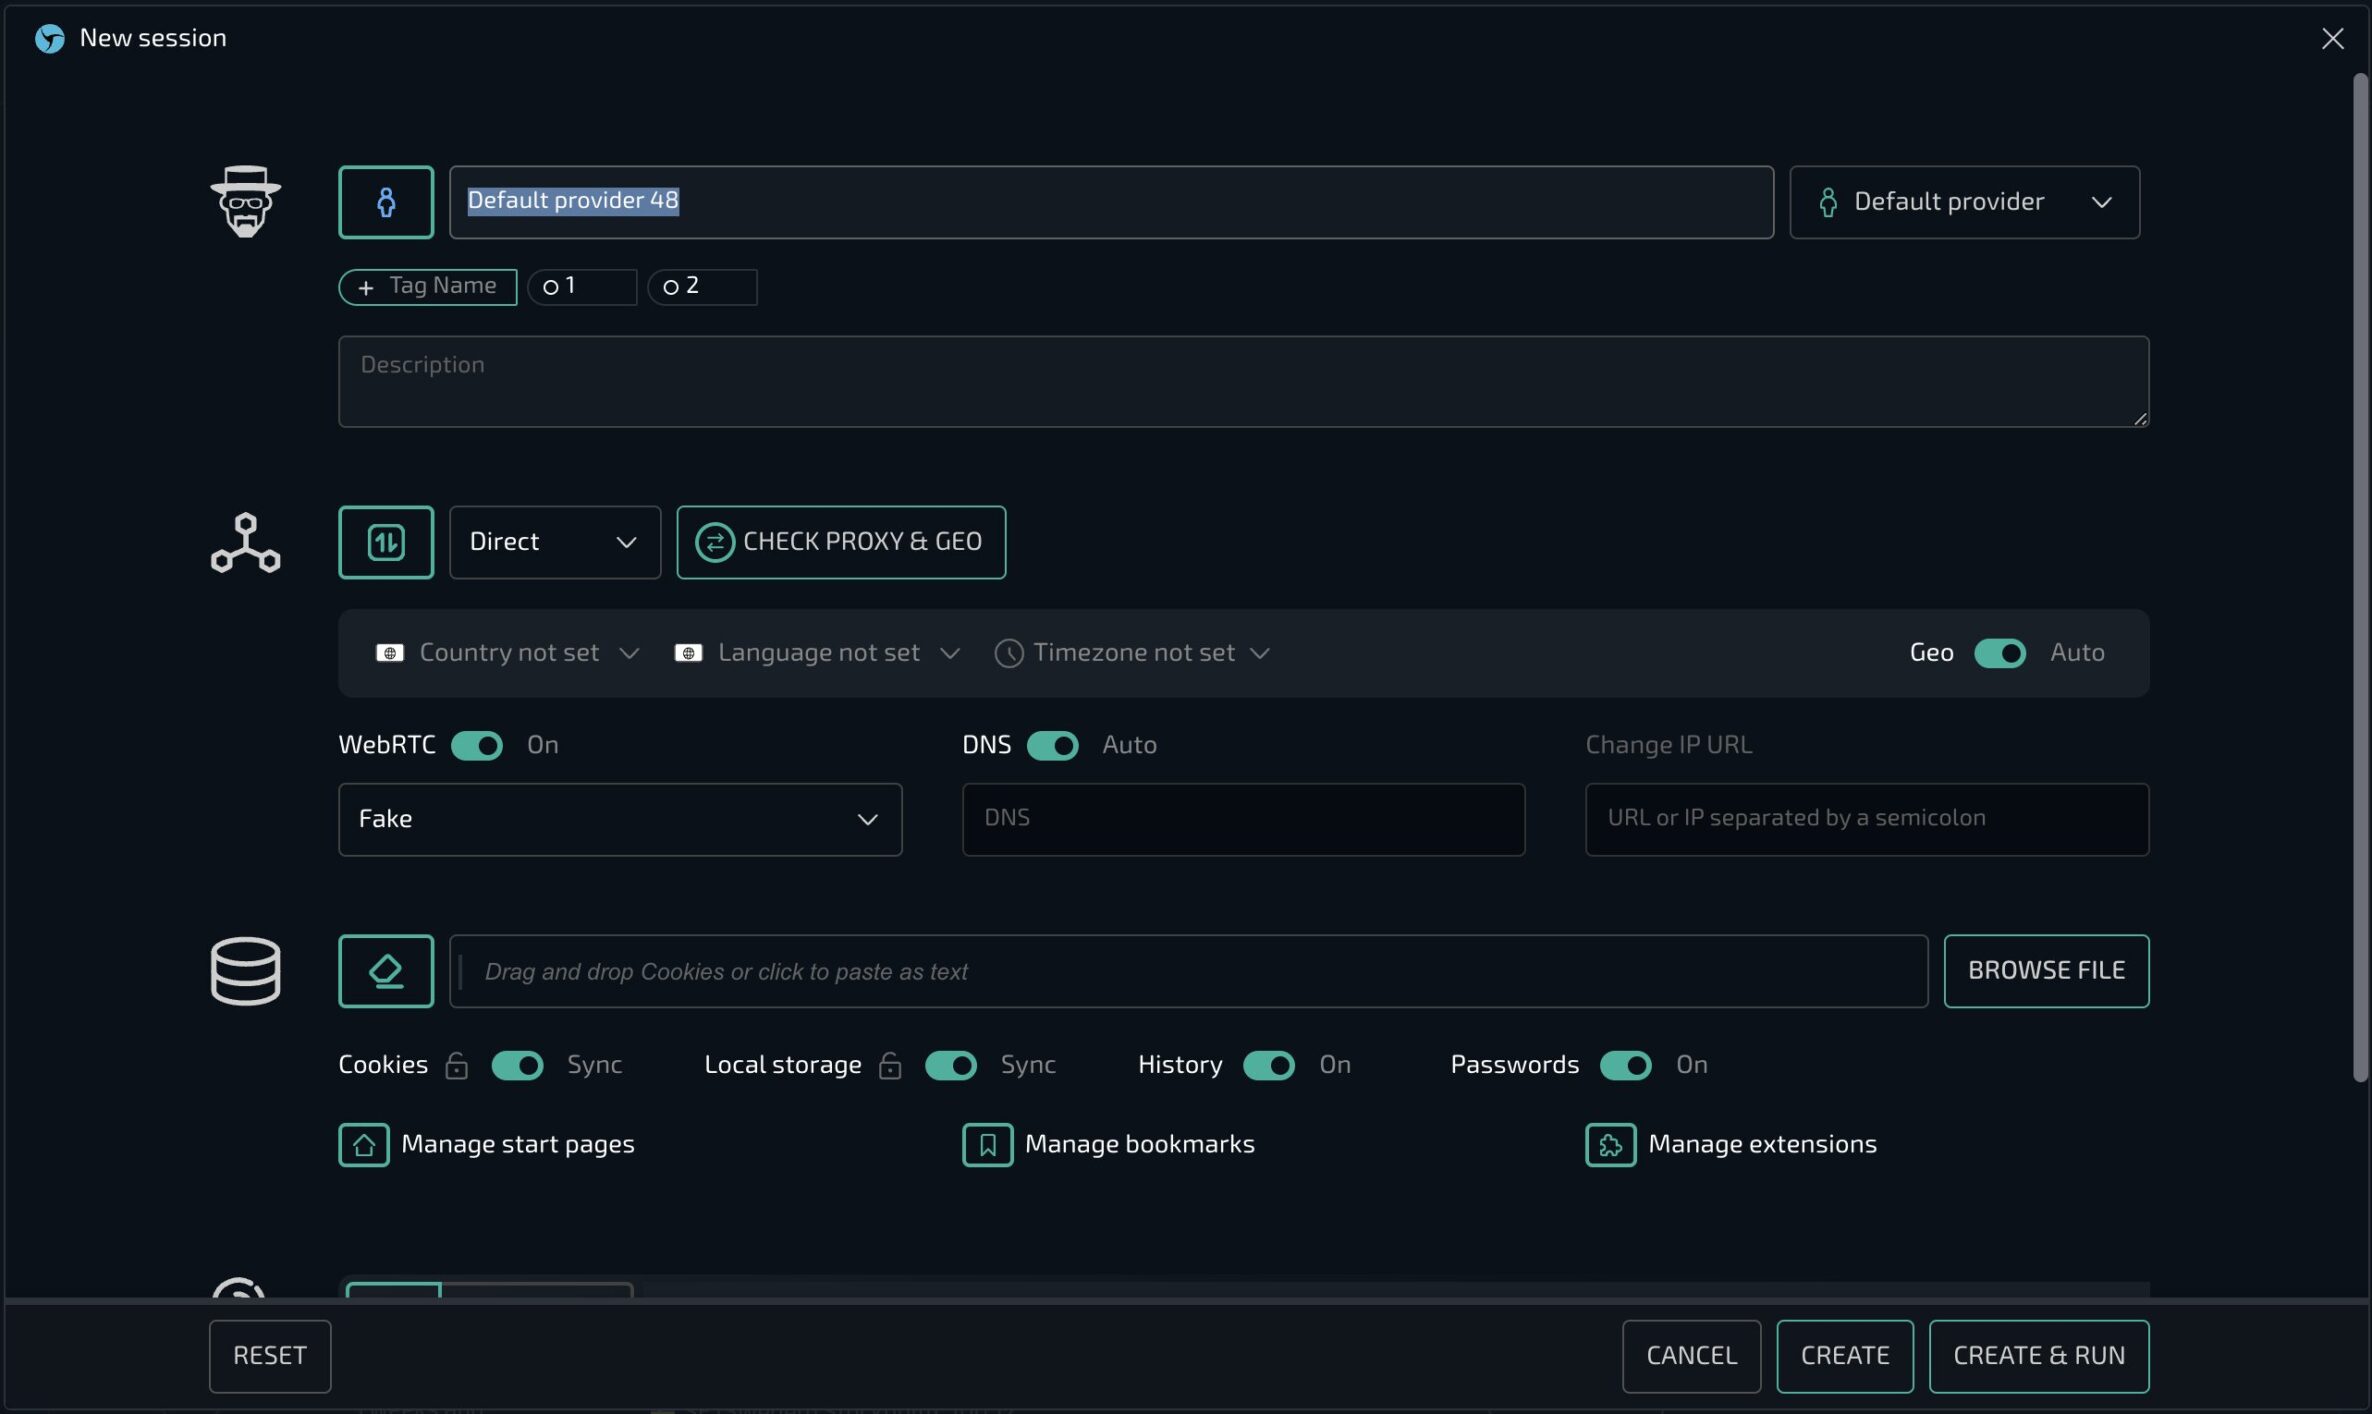Click the CHECK PROXY & GEO button
Screen dimensions: 2372x1414
(841, 542)
